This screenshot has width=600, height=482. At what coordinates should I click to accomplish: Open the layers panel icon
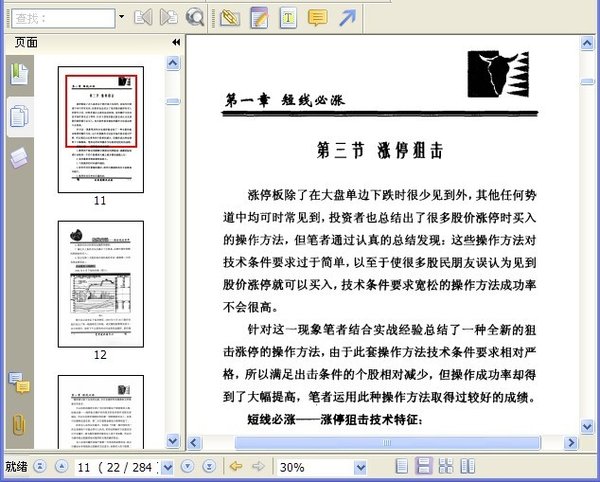[x=19, y=158]
